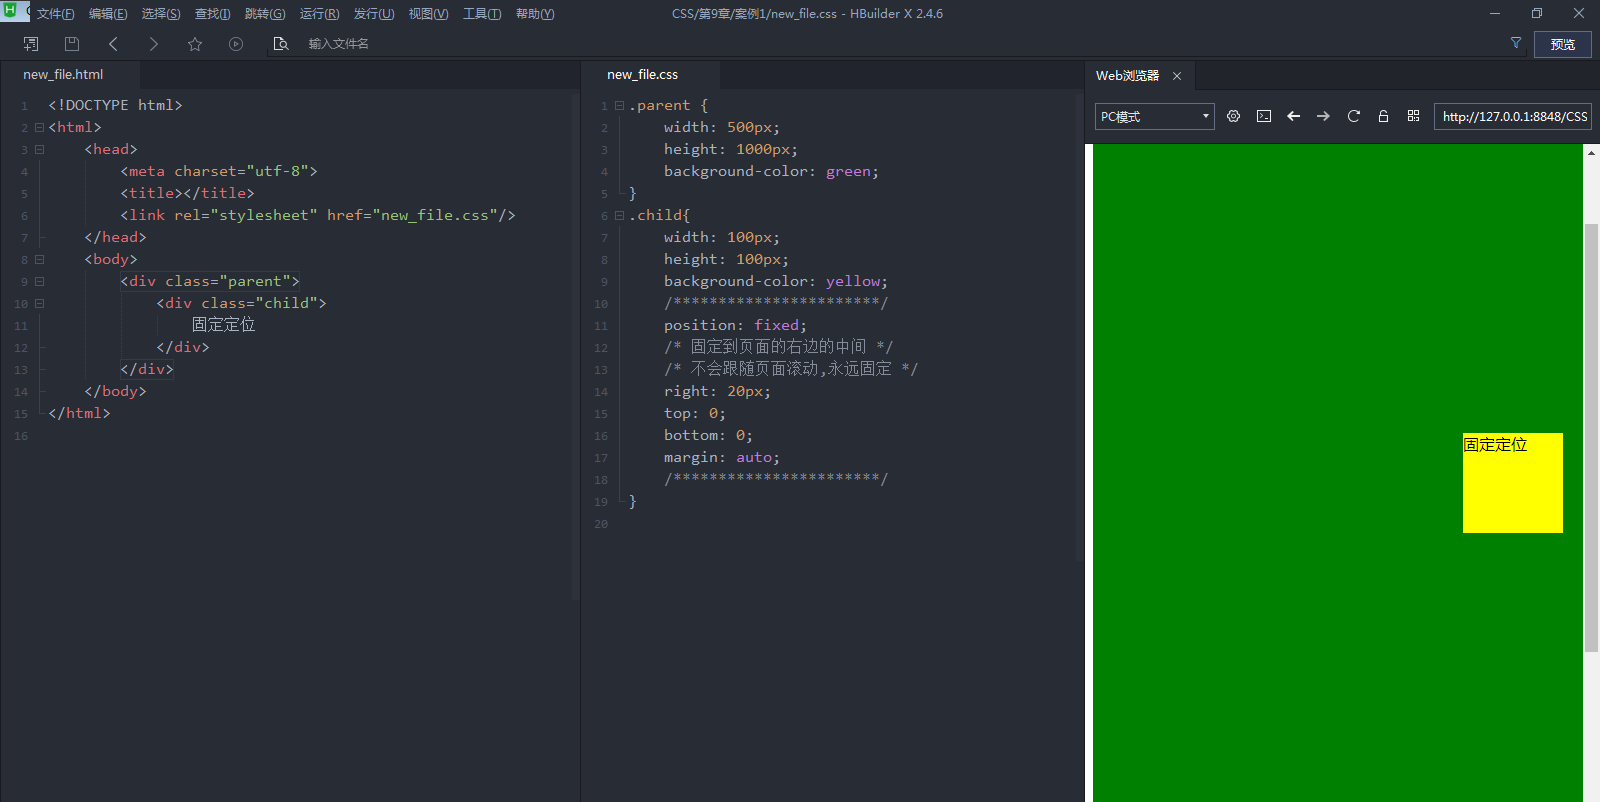Screen dimensions: 1600x802
Task: Click the HBuilder logo icon
Action: pyautogui.click(x=10, y=9)
